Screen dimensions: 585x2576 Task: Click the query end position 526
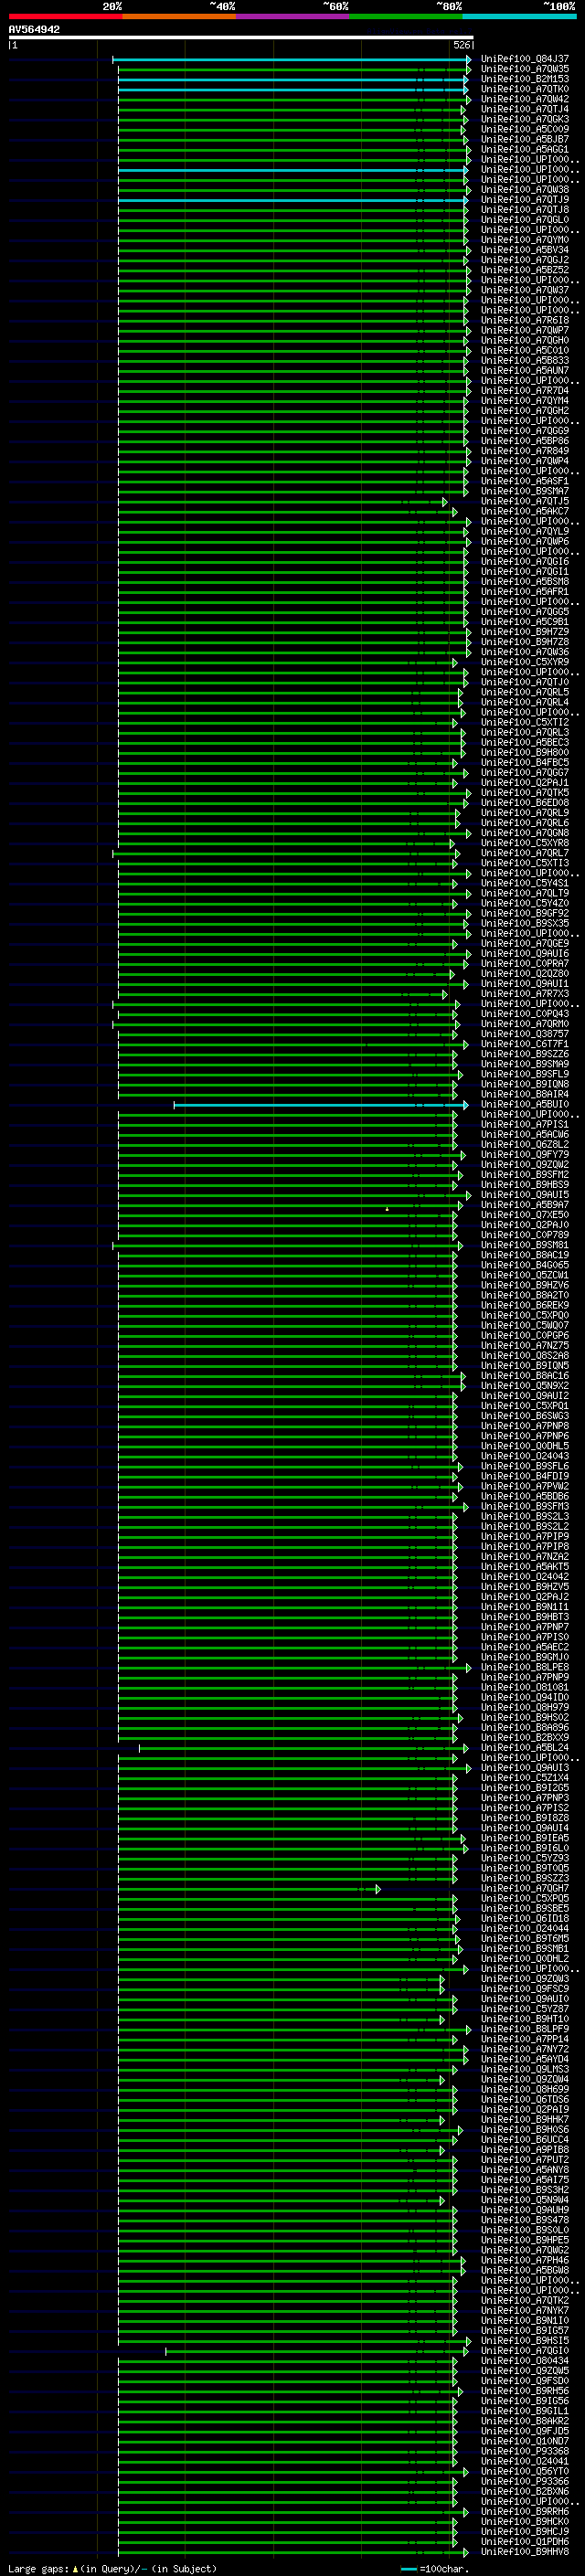(x=462, y=45)
